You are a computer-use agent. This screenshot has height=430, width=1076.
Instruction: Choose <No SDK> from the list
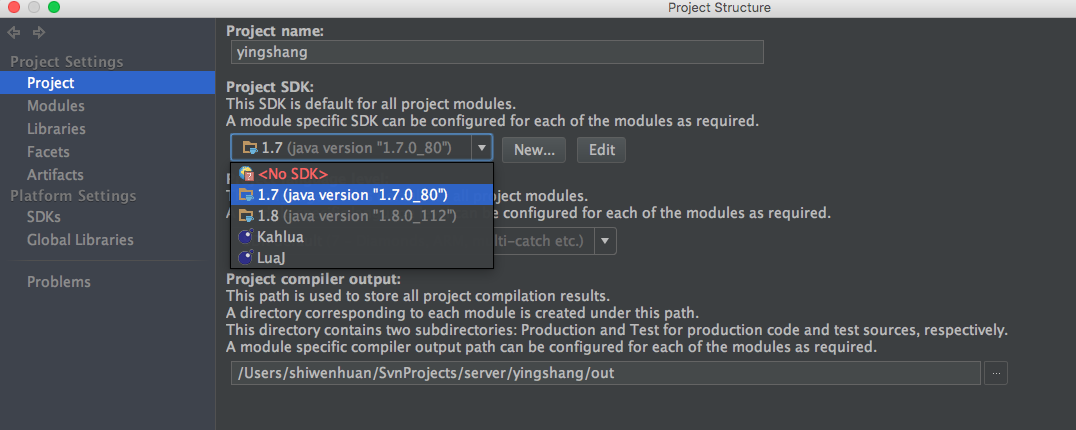292,173
